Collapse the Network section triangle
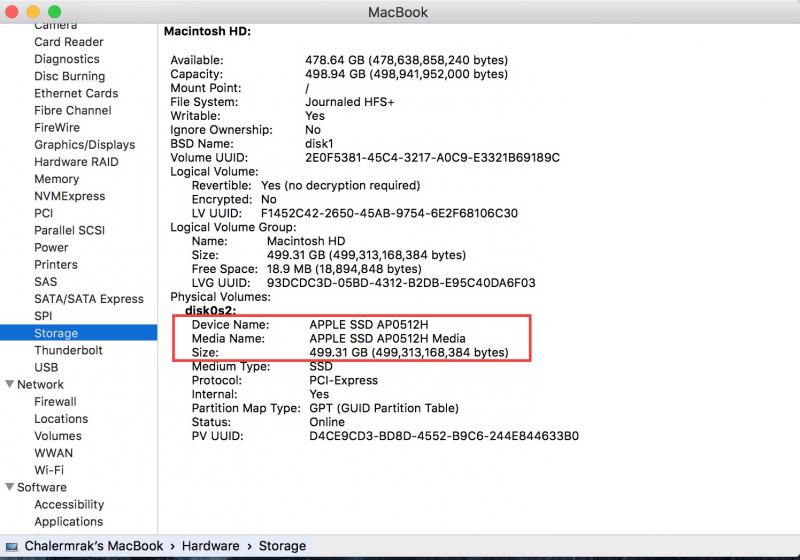This screenshot has height=560, width=800. (9, 384)
